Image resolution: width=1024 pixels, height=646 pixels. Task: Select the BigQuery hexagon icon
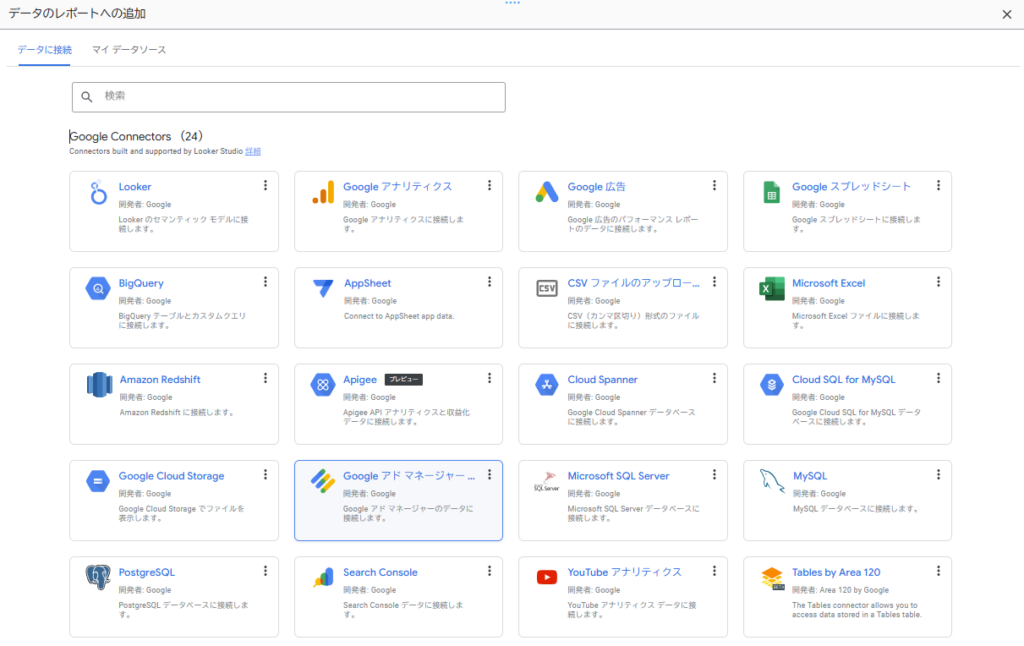coord(98,289)
